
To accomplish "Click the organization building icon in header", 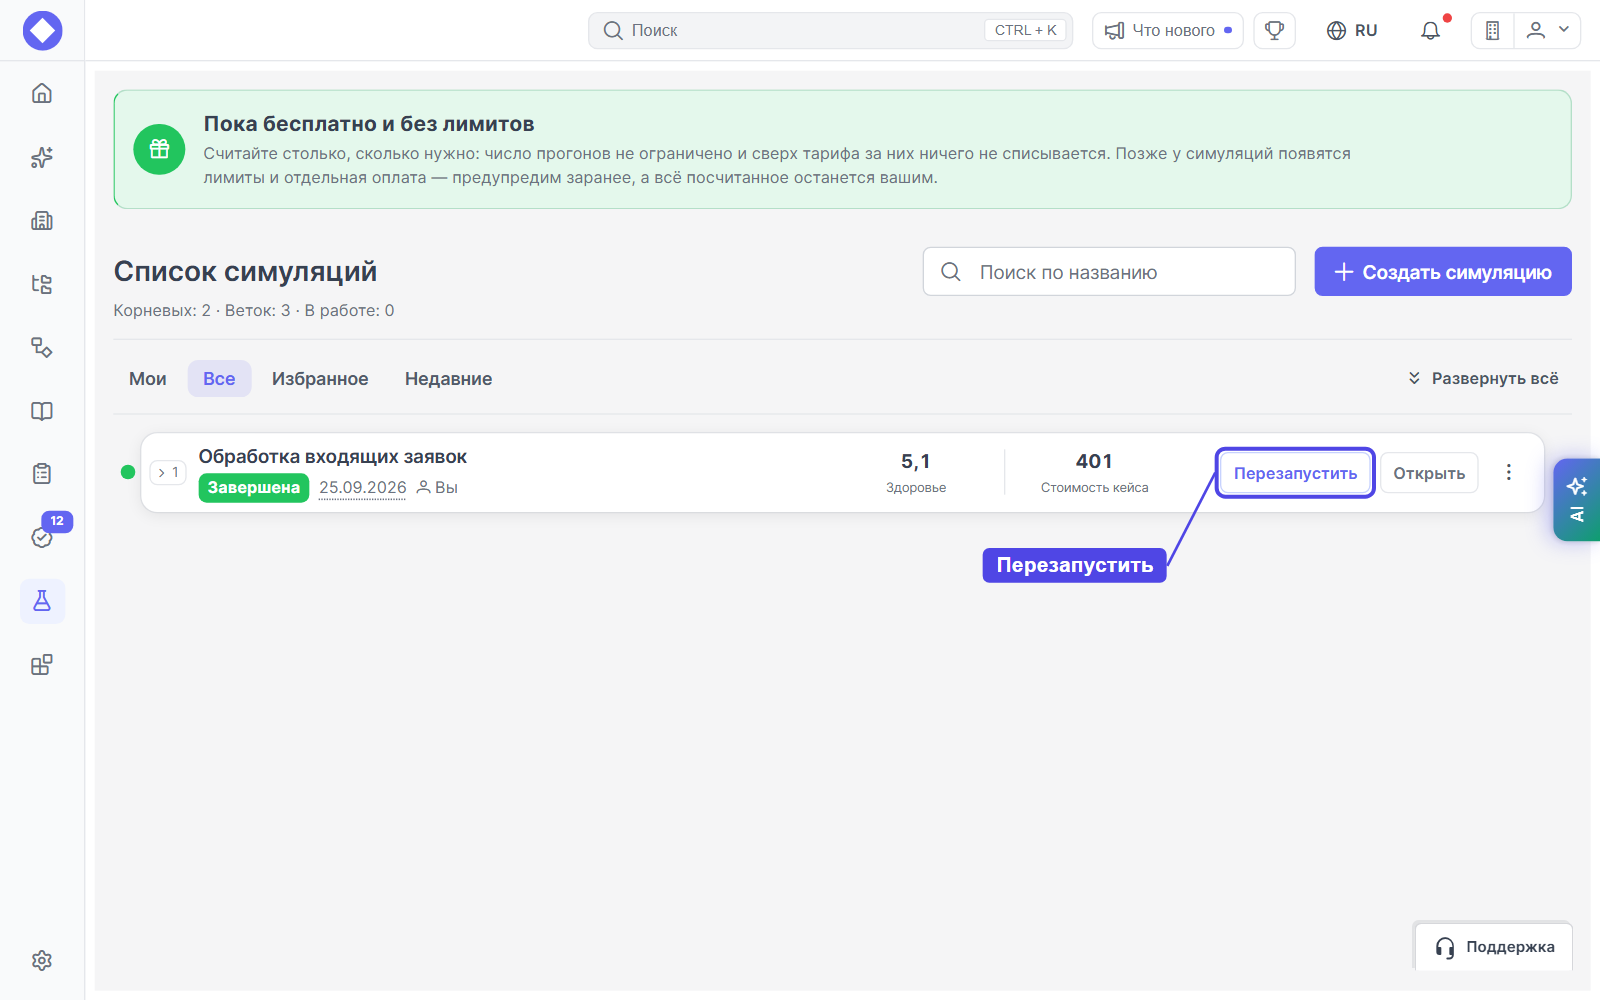I will pyautogui.click(x=1492, y=30).
